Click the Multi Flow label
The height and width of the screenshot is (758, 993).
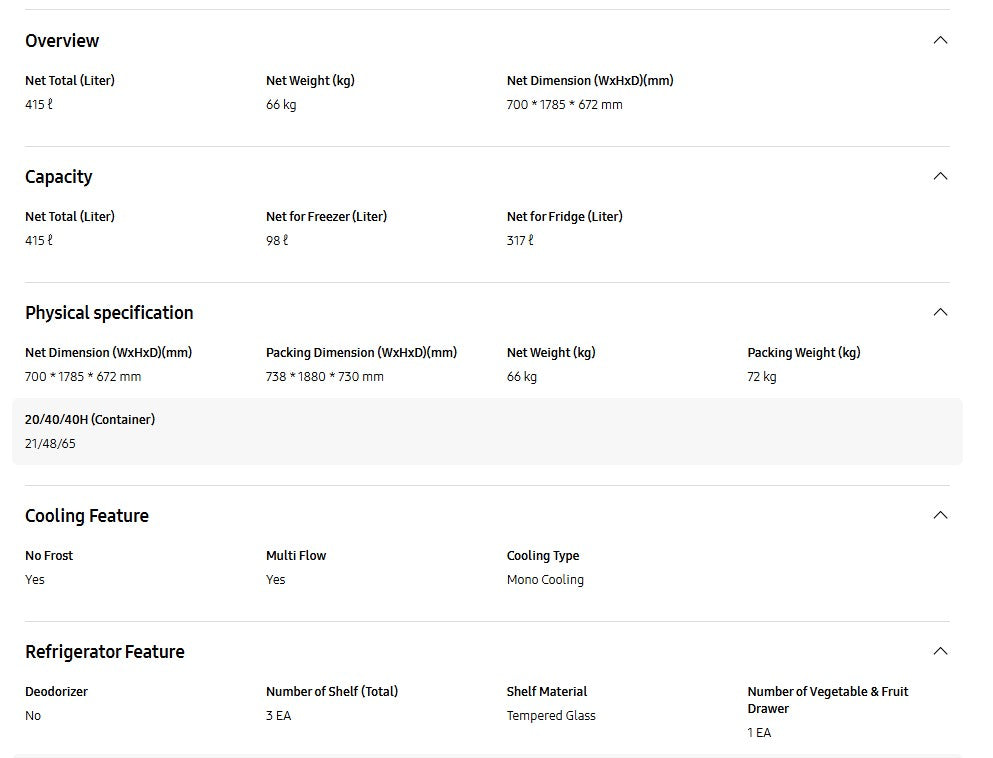(x=296, y=556)
